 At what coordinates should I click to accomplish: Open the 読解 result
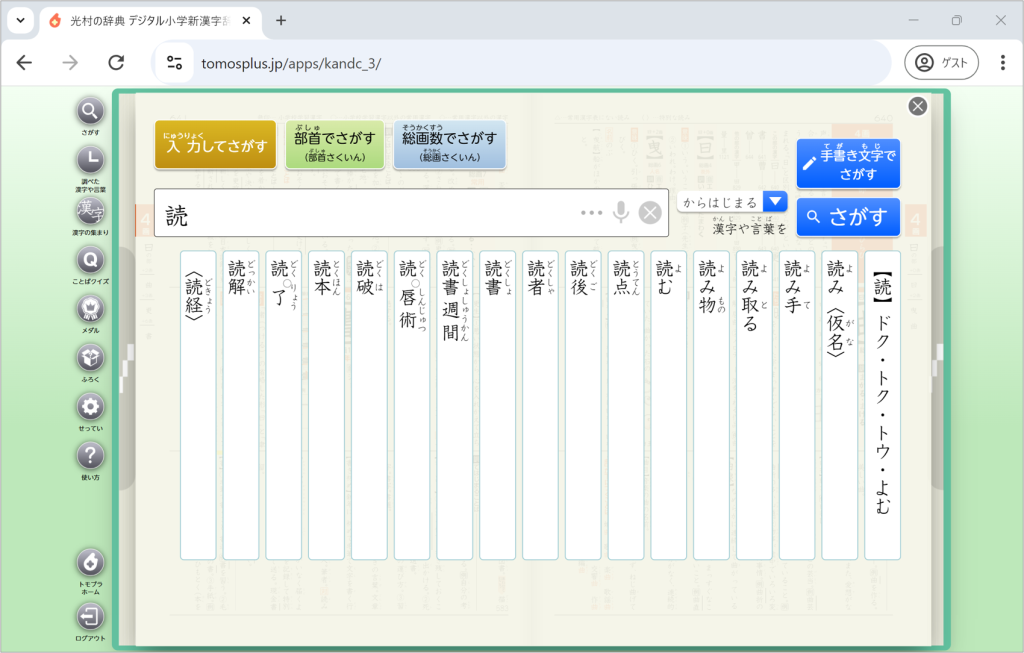point(241,405)
